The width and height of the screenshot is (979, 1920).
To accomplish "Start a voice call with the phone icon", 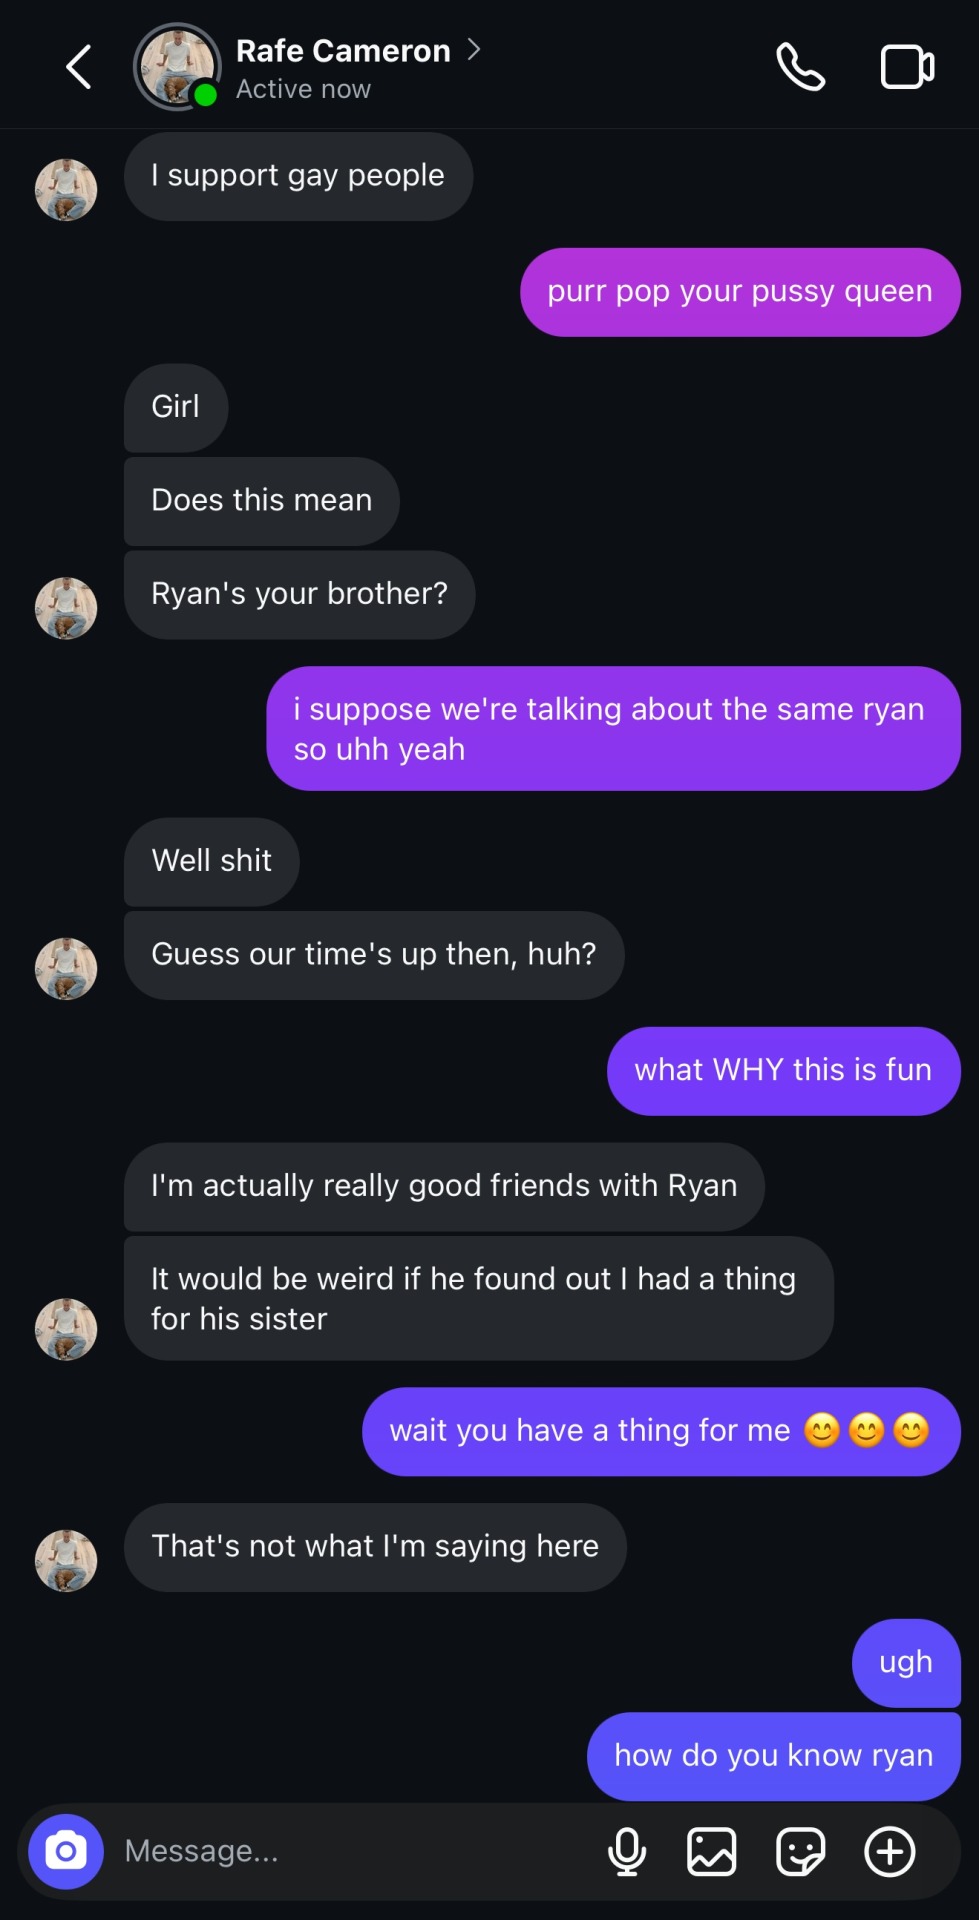I will (800, 67).
